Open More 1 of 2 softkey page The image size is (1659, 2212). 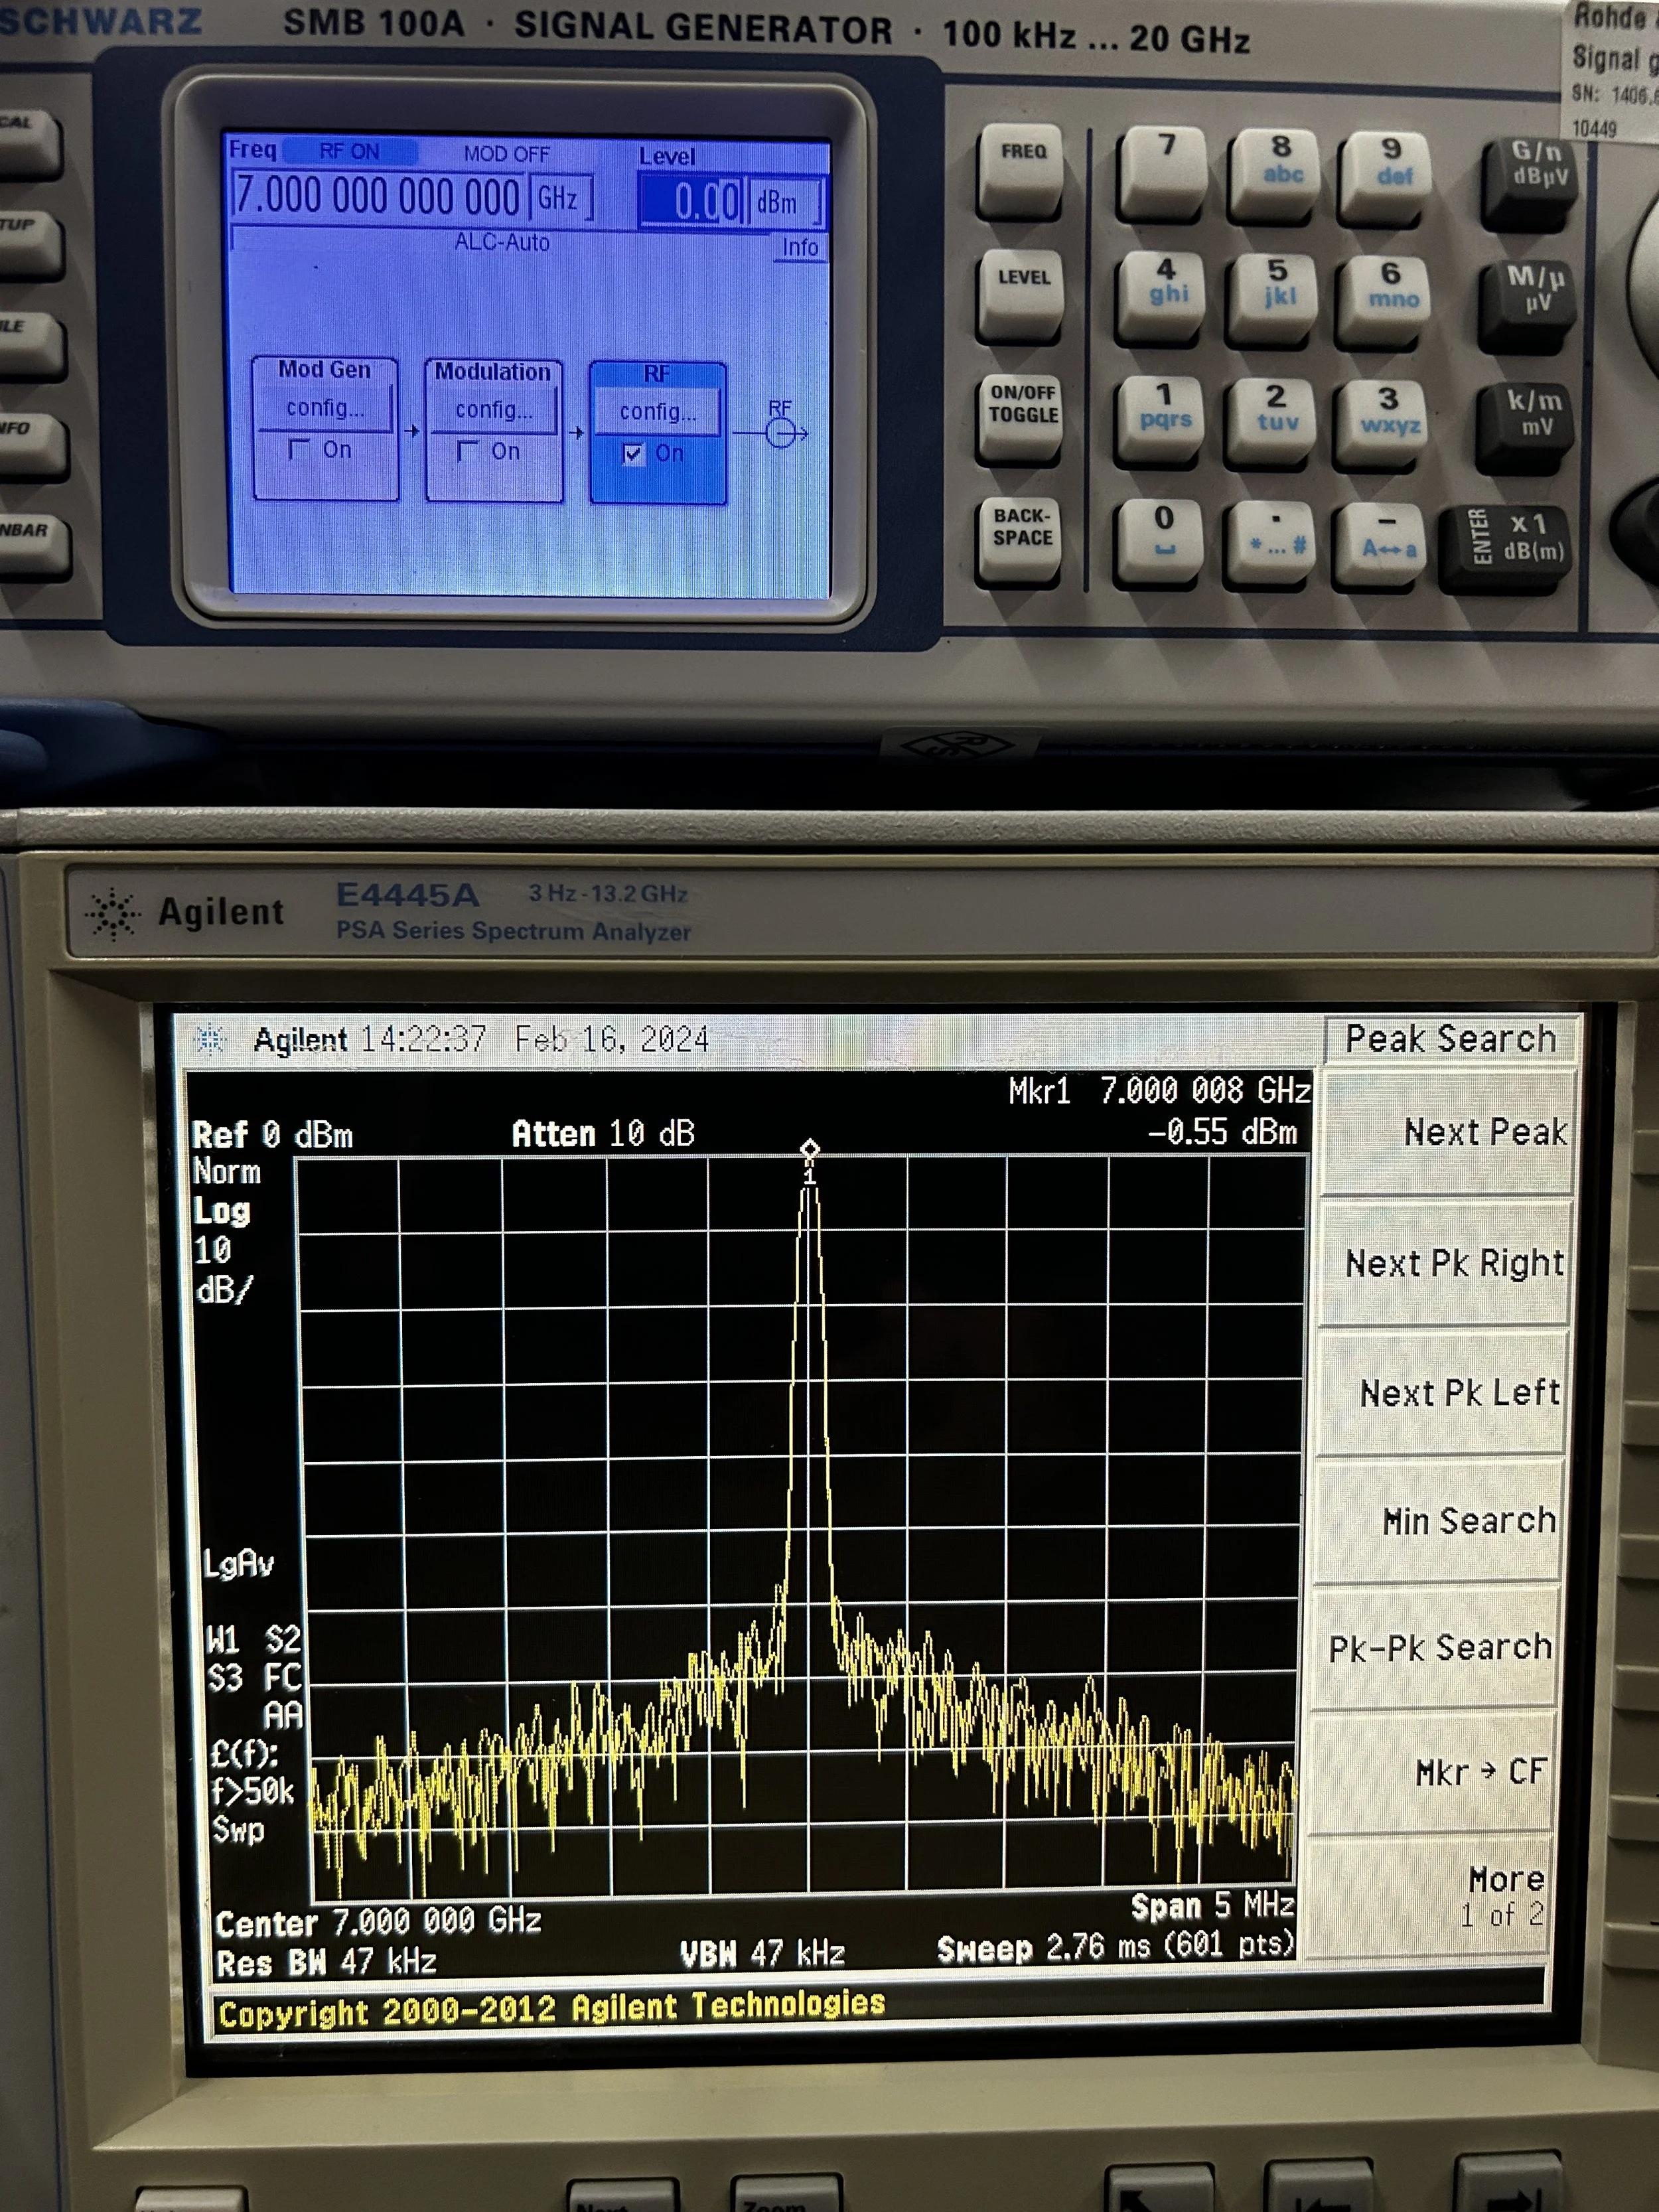[x=1430, y=1896]
